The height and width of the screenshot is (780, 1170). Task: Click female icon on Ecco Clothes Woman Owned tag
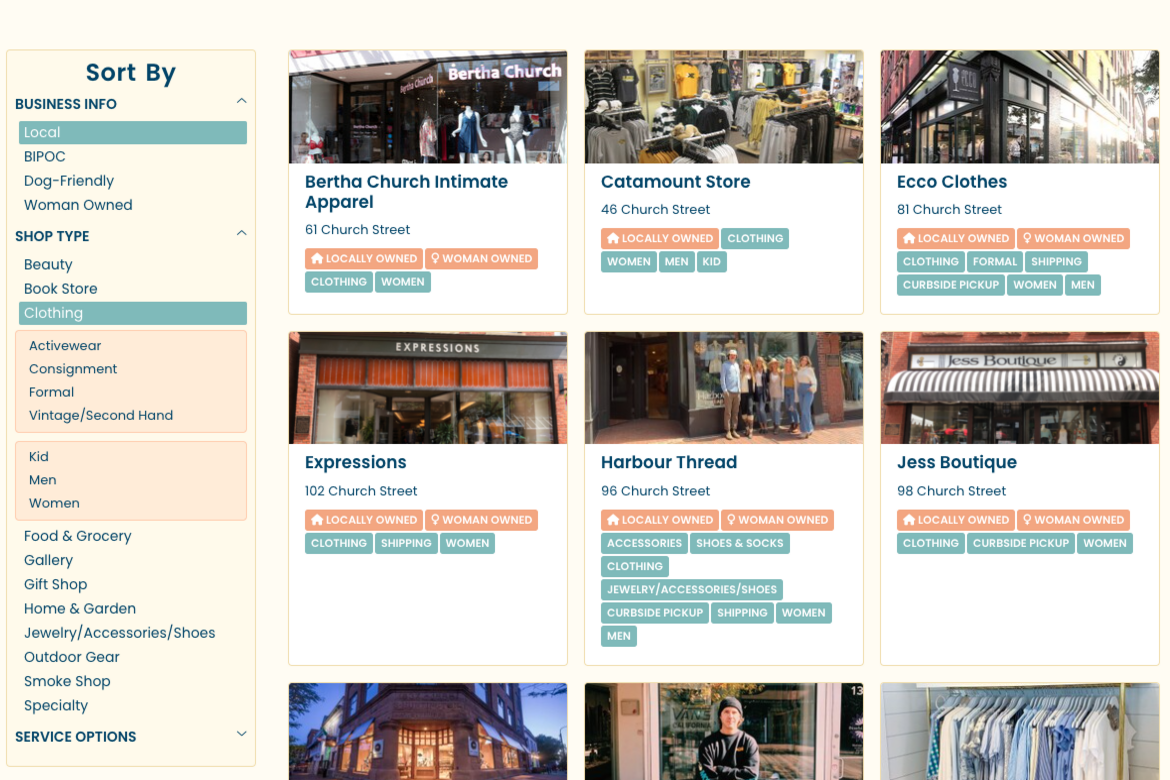click(1027, 238)
